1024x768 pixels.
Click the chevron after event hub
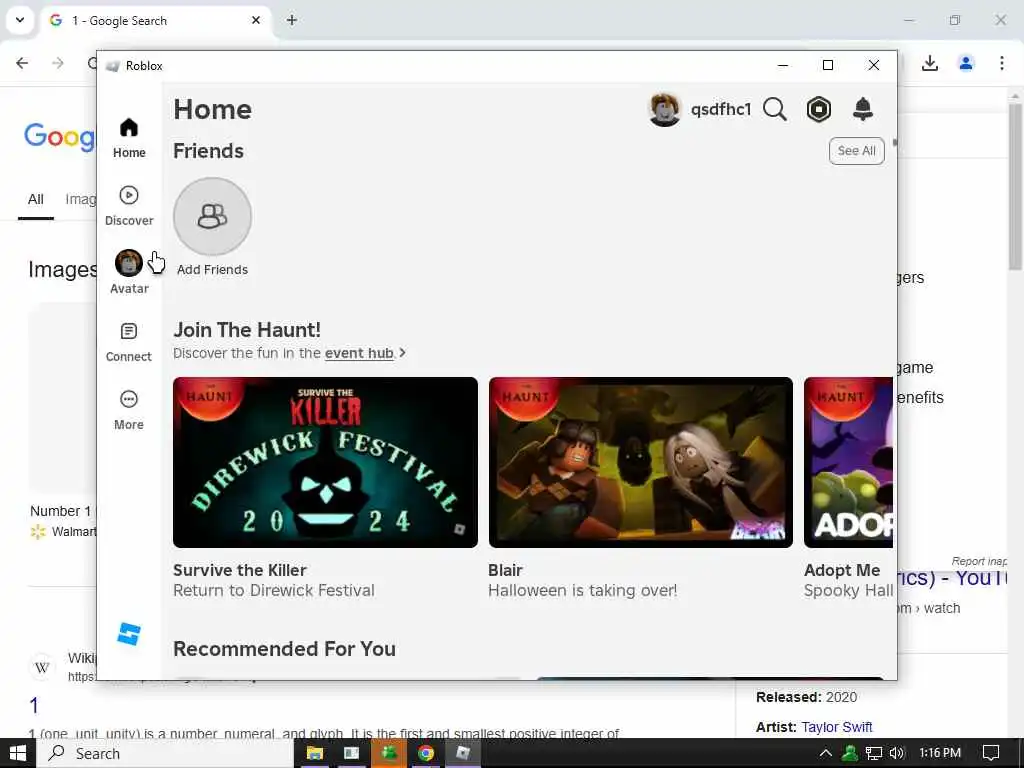click(x=402, y=353)
